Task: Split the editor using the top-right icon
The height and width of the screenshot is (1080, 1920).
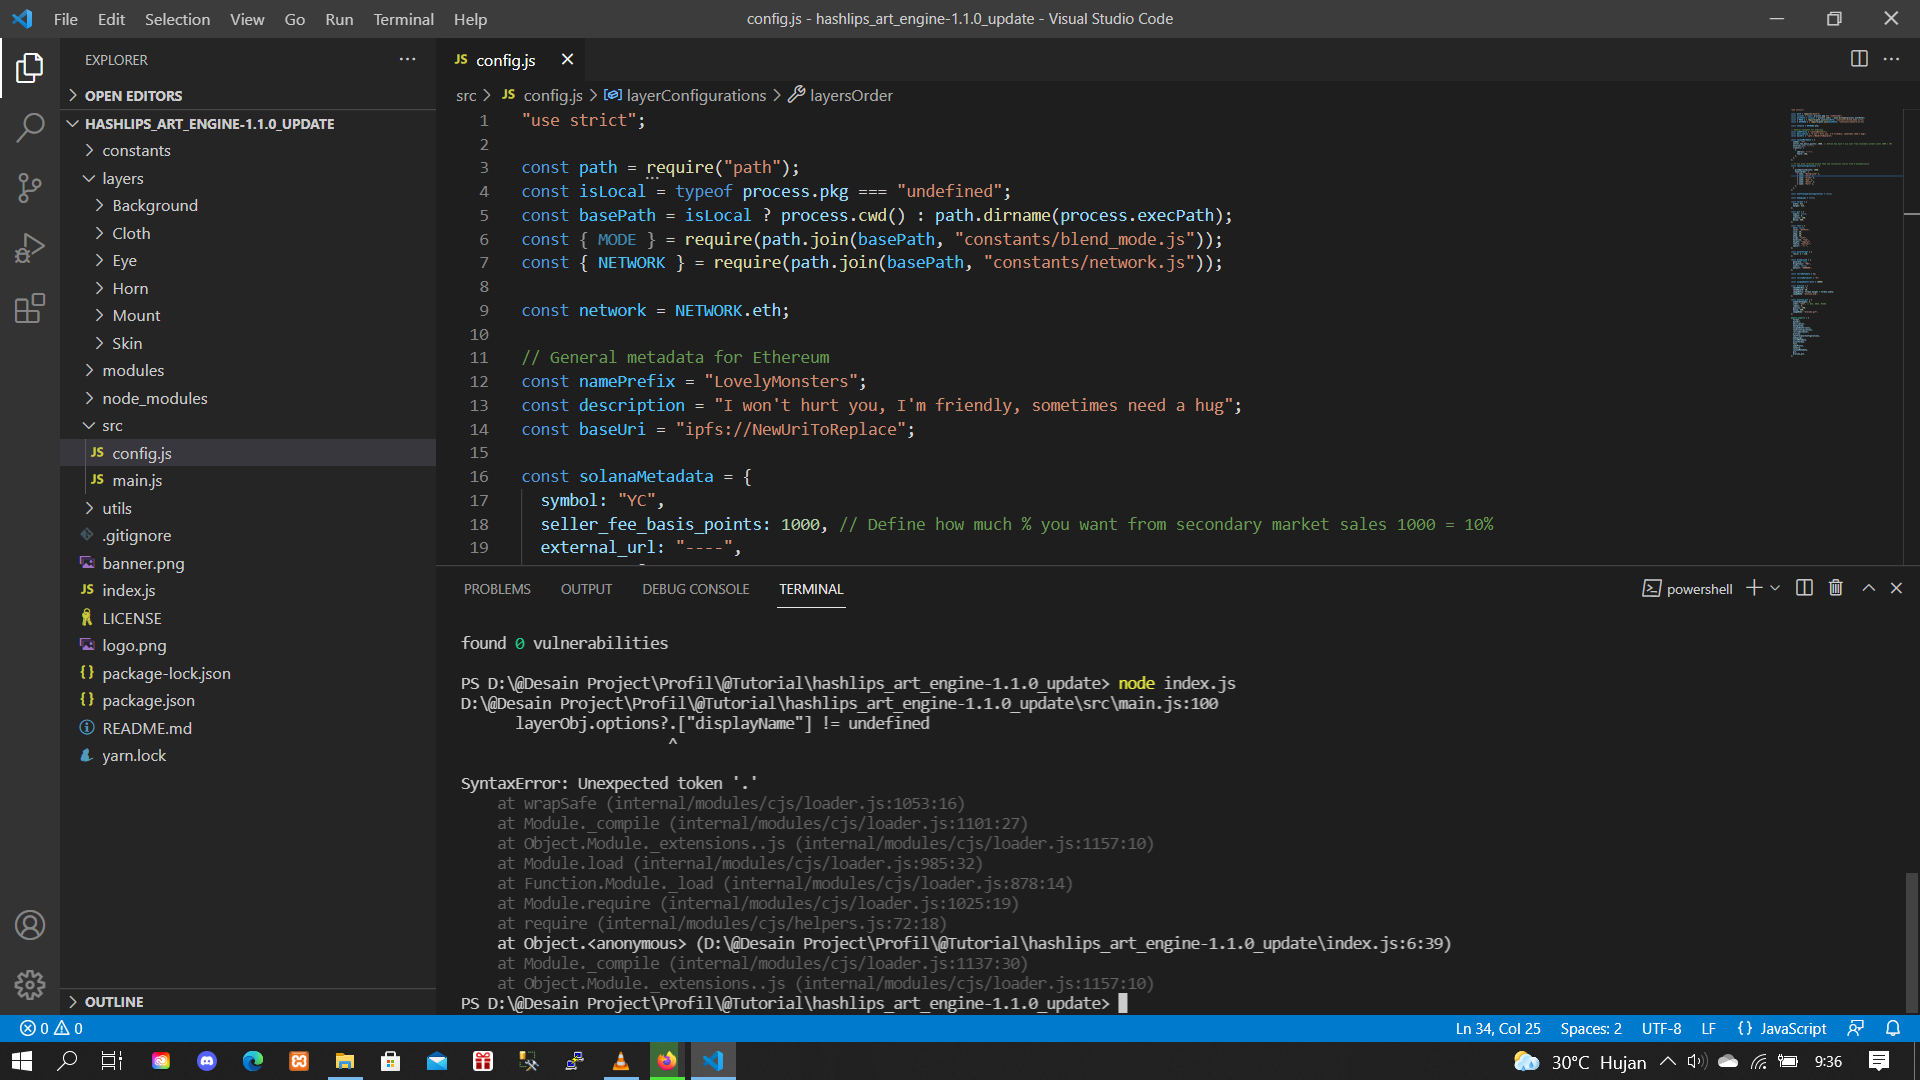Action: click(x=1859, y=59)
